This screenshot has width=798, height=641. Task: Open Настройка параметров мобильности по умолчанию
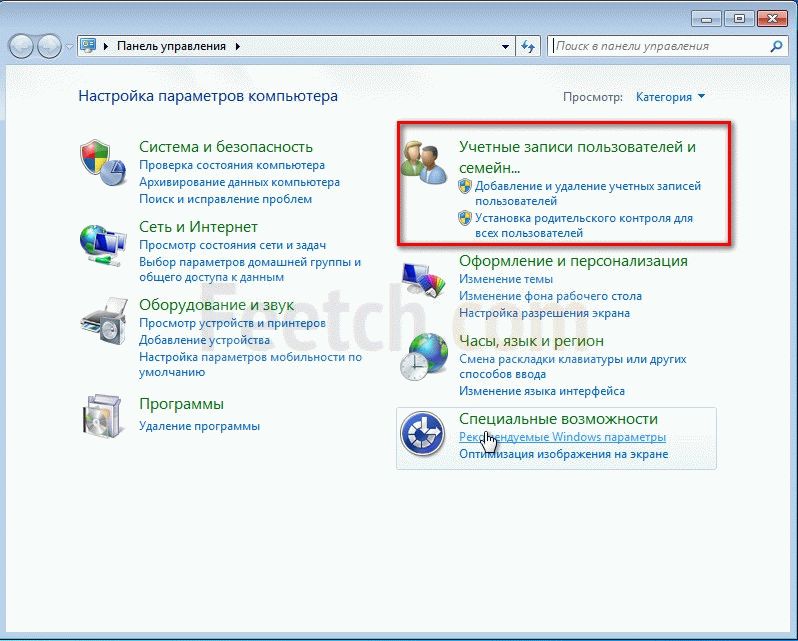(x=250, y=364)
